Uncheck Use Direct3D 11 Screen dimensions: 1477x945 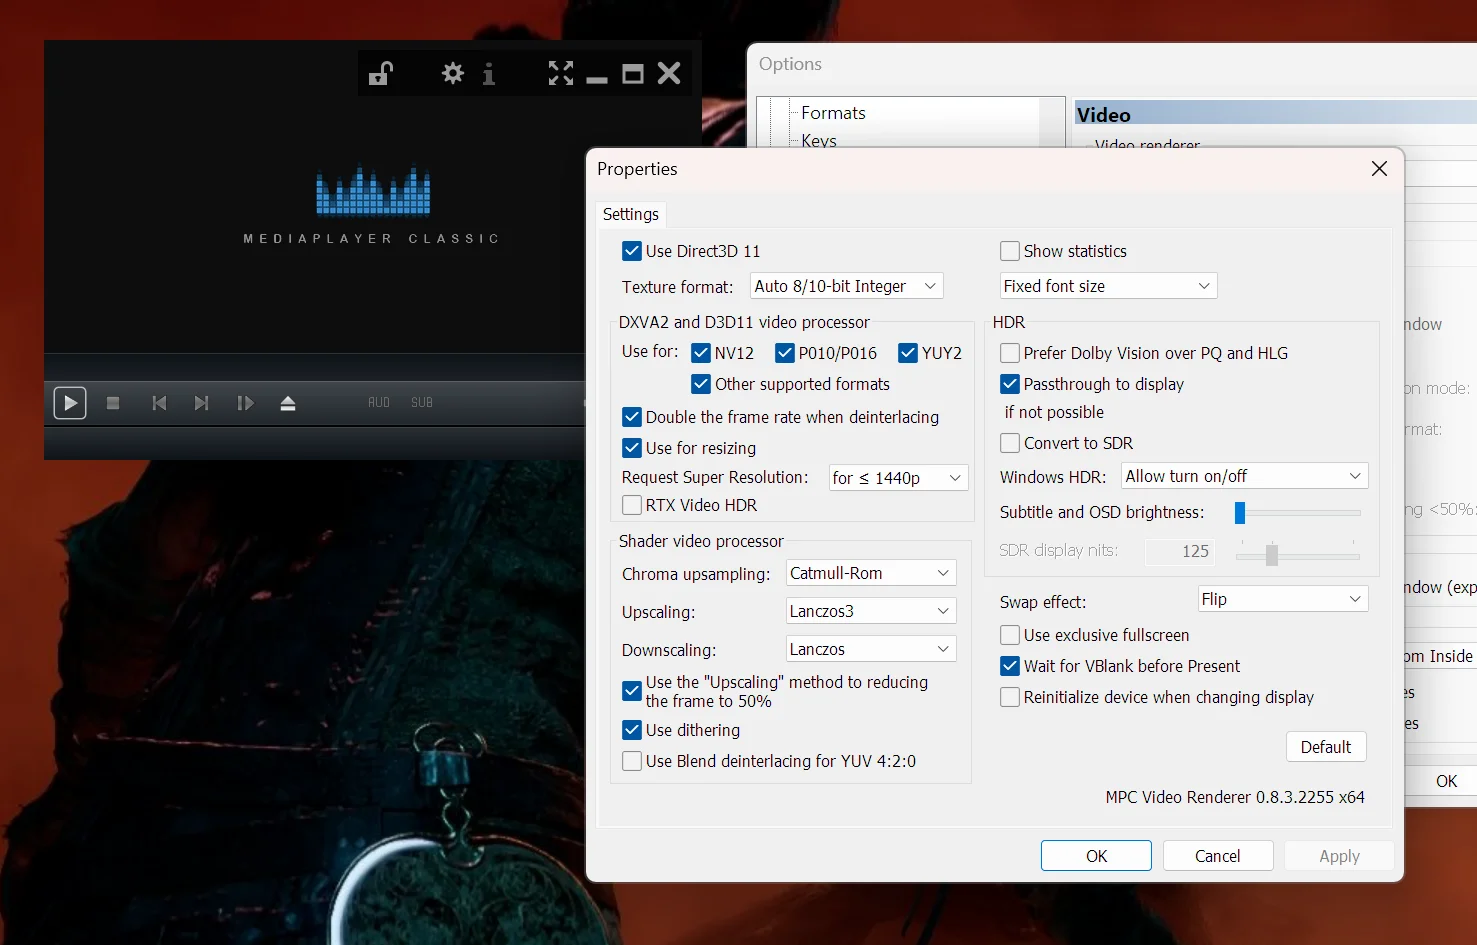pos(632,251)
